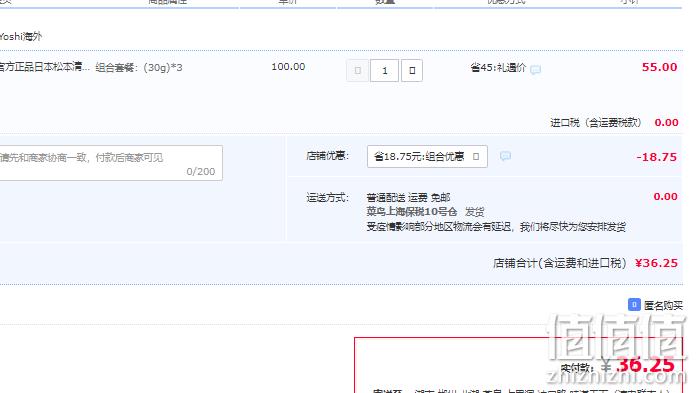
Task: Click the quantity input showing 1
Action: point(384,71)
